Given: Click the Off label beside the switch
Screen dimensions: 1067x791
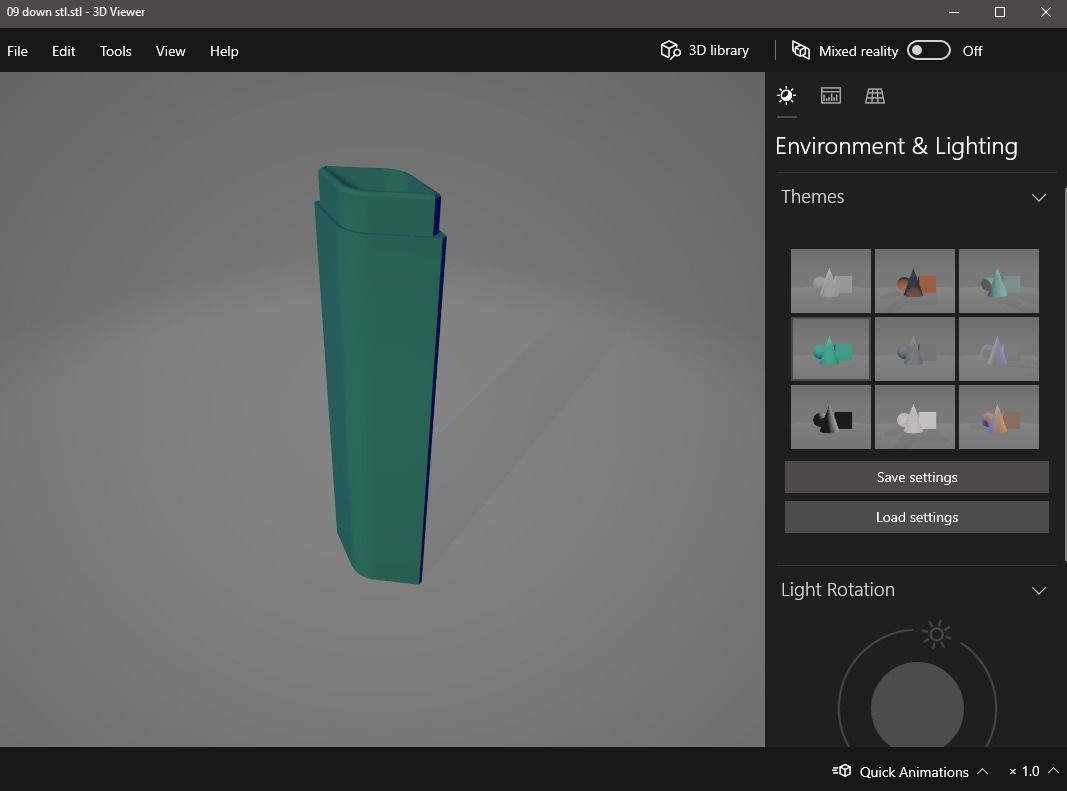Looking at the screenshot, I should point(972,51).
